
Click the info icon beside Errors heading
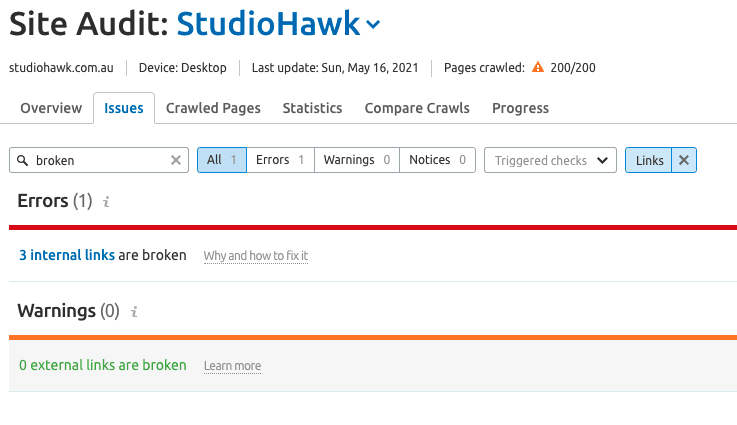point(107,202)
